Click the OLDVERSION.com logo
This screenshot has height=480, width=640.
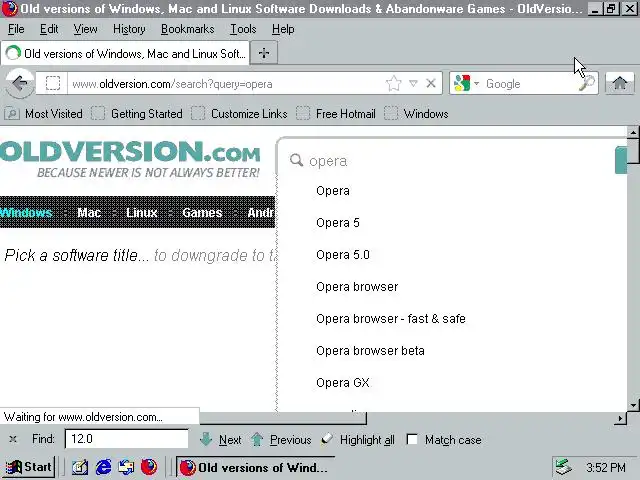(130, 158)
